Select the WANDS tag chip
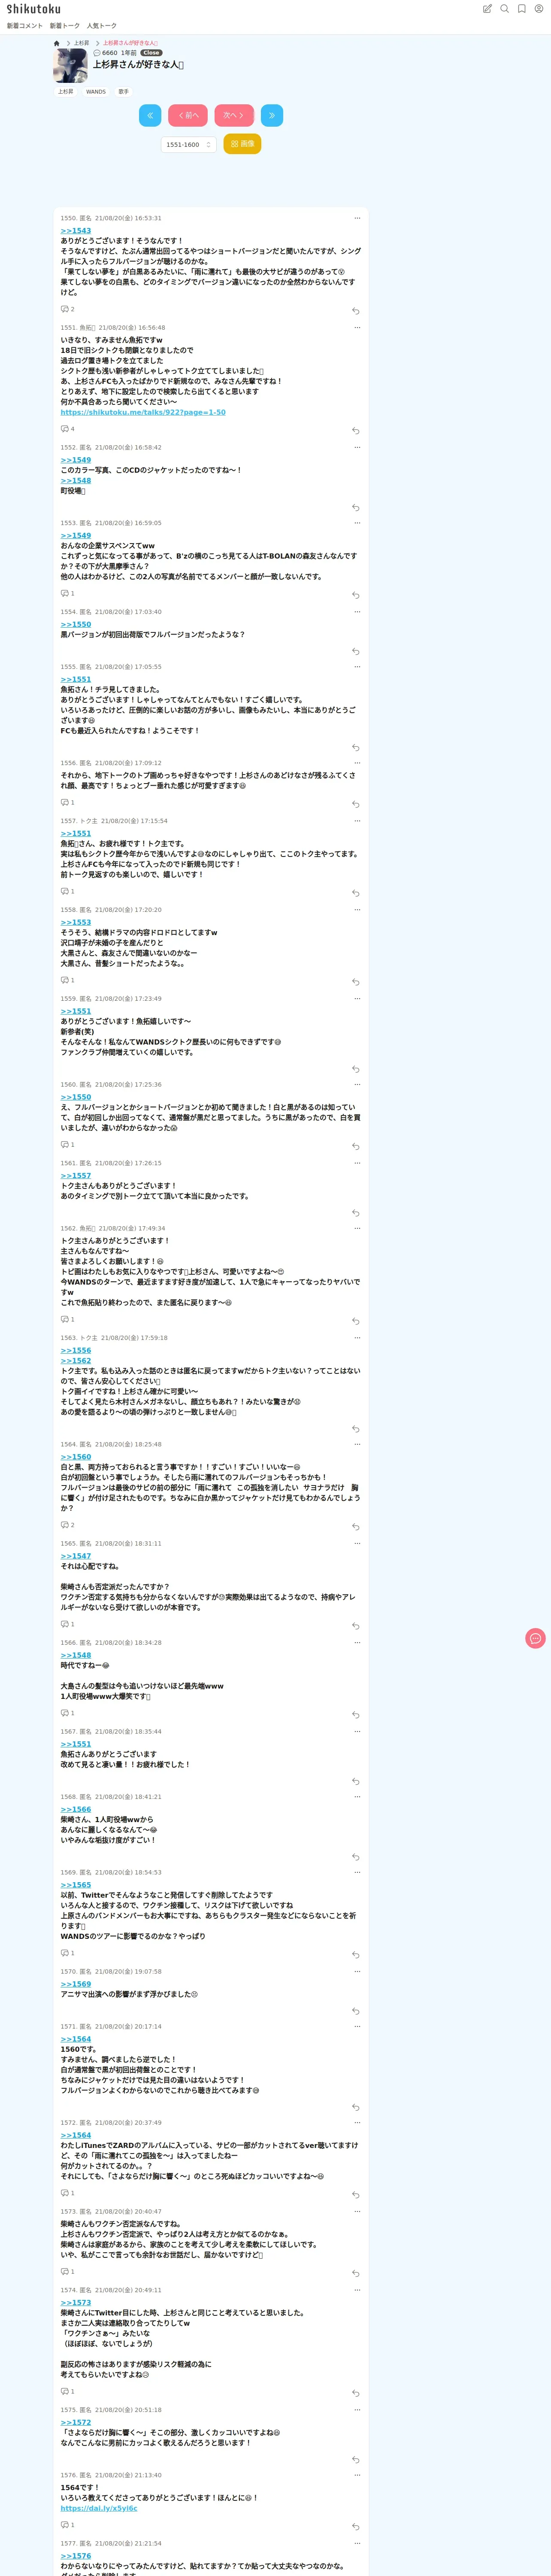551x2576 pixels. click(x=96, y=91)
